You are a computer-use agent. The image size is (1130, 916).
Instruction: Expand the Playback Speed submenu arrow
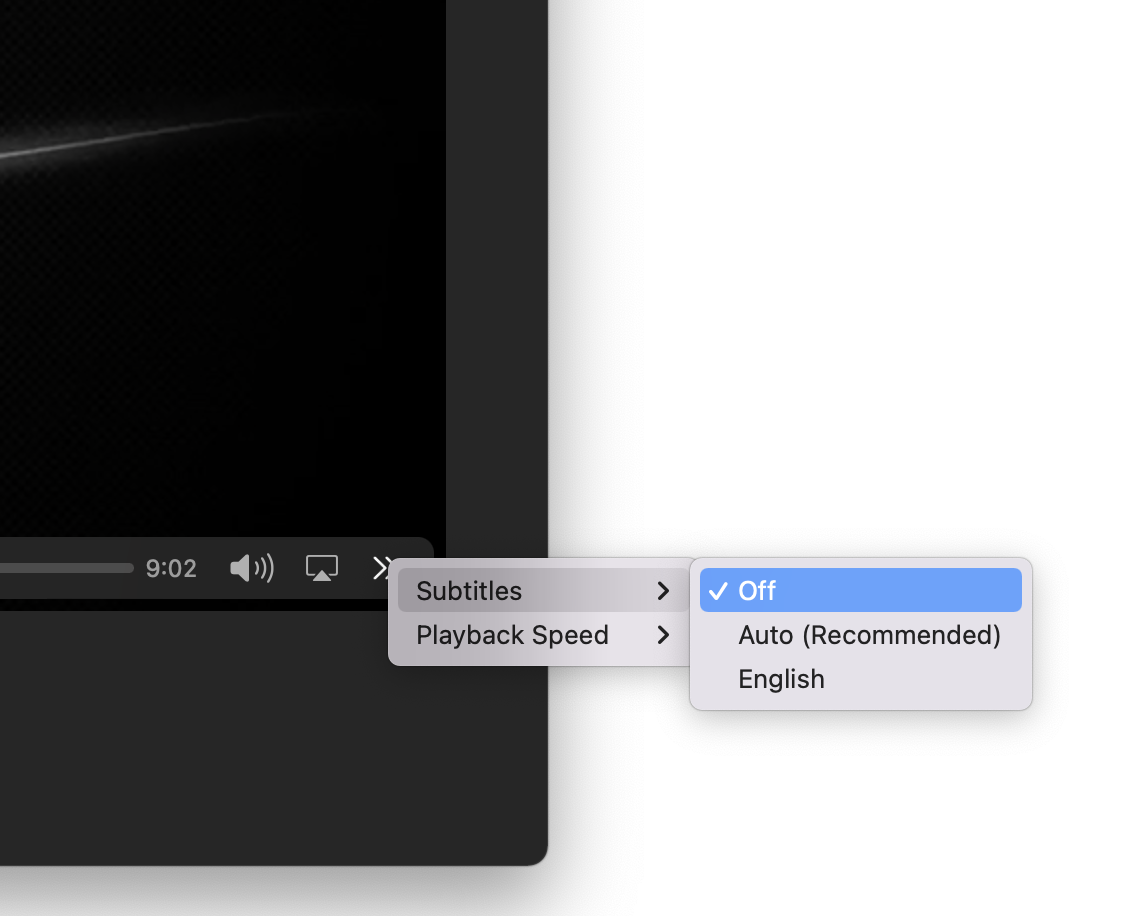pyautogui.click(x=663, y=635)
